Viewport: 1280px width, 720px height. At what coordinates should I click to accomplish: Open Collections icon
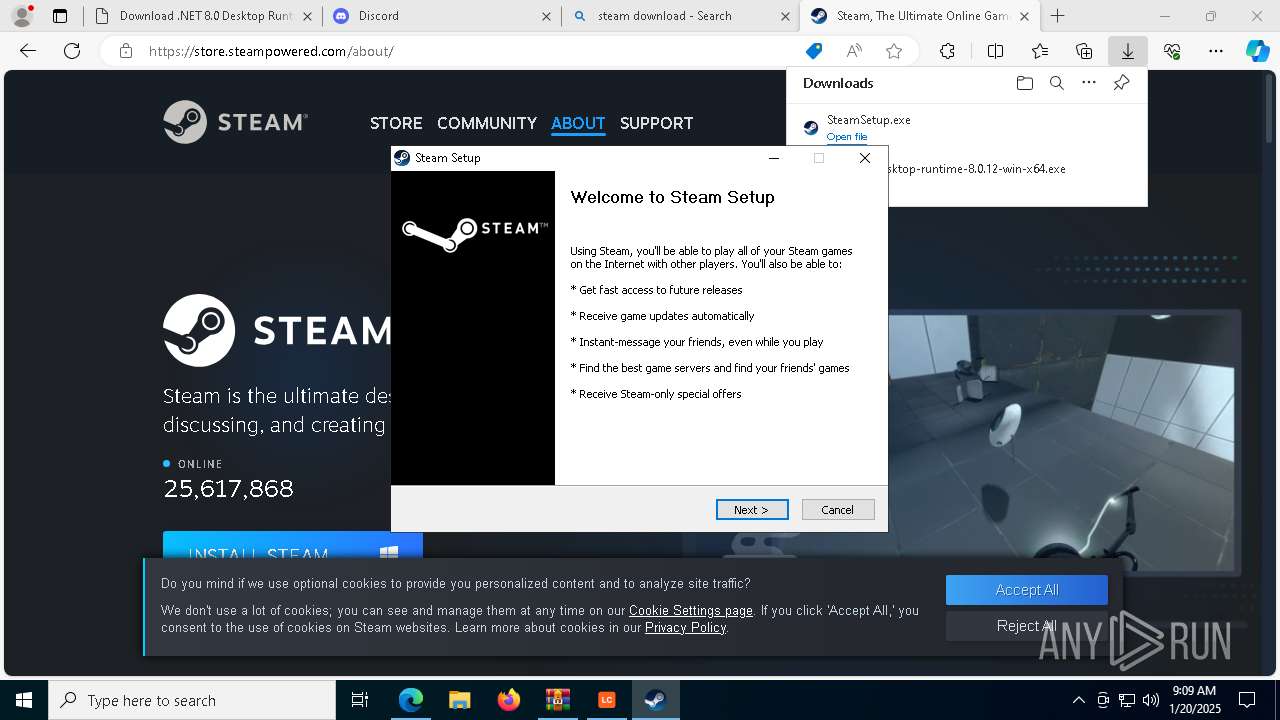(x=1084, y=51)
